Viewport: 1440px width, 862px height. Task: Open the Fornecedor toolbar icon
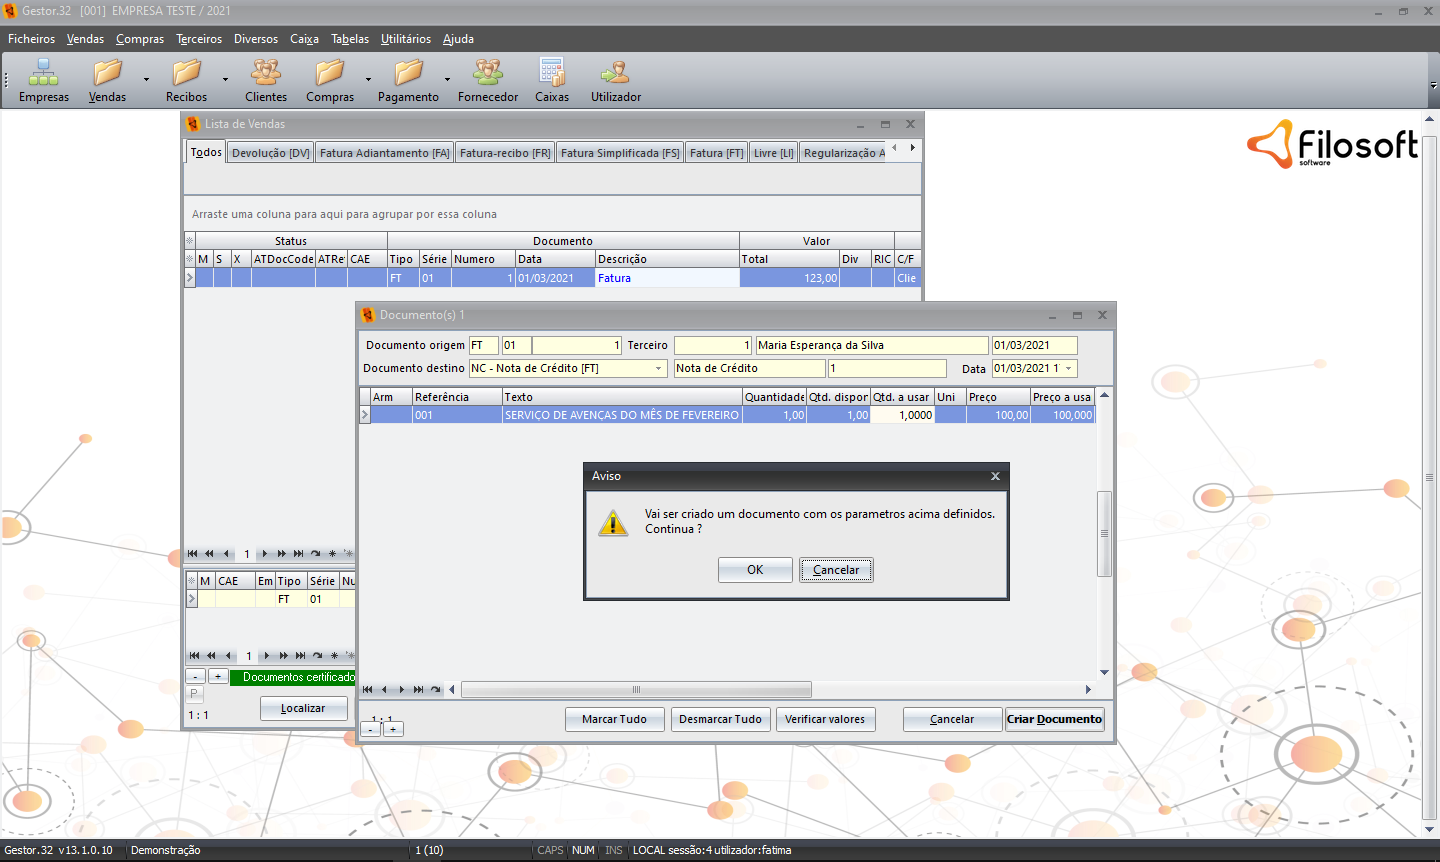coord(488,74)
